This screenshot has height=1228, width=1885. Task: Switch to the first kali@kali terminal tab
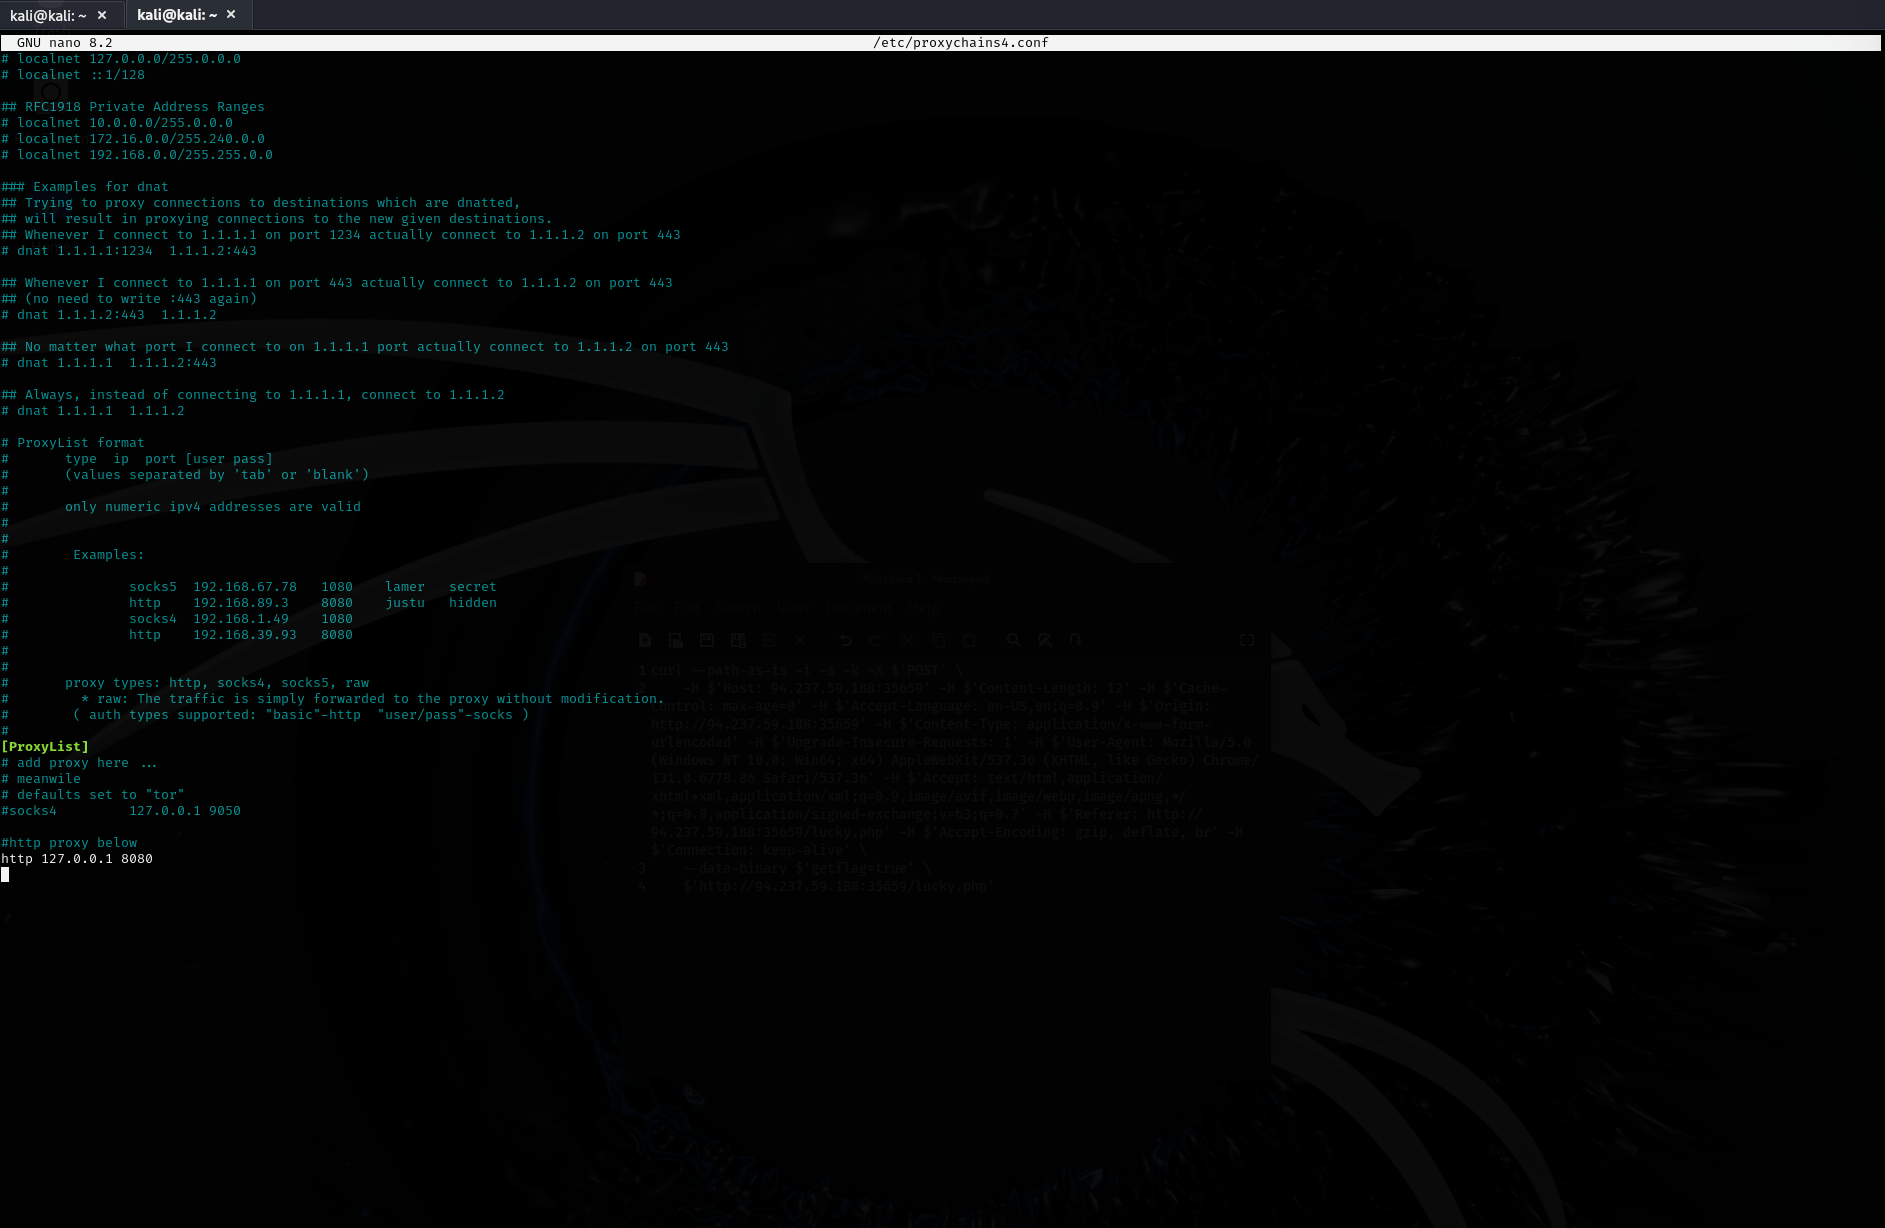(48, 15)
